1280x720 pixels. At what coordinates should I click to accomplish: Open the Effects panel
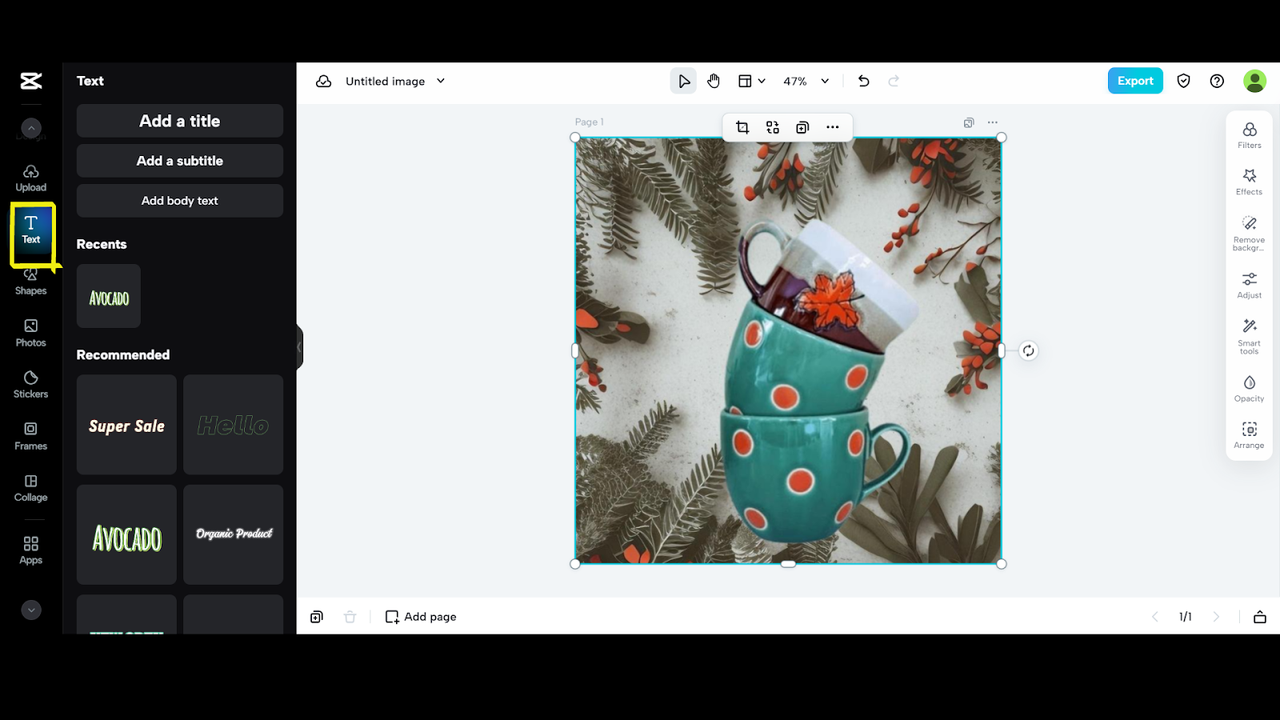point(1249,182)
